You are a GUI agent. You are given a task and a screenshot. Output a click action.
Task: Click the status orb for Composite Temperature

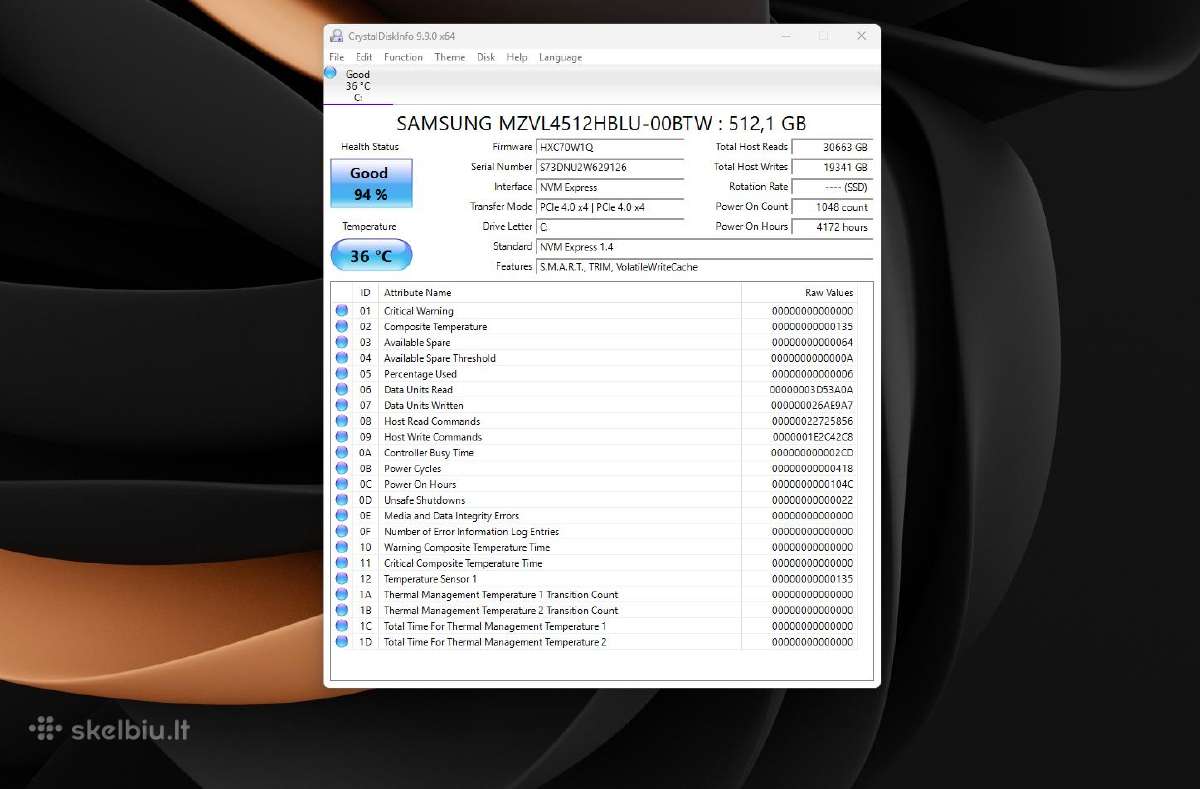pos(342,327)
